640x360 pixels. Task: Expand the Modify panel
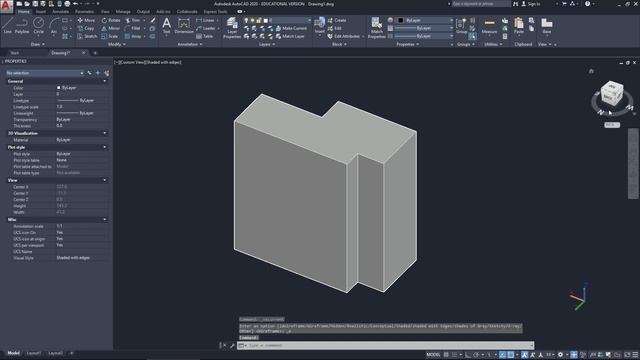tap(116, 44)
